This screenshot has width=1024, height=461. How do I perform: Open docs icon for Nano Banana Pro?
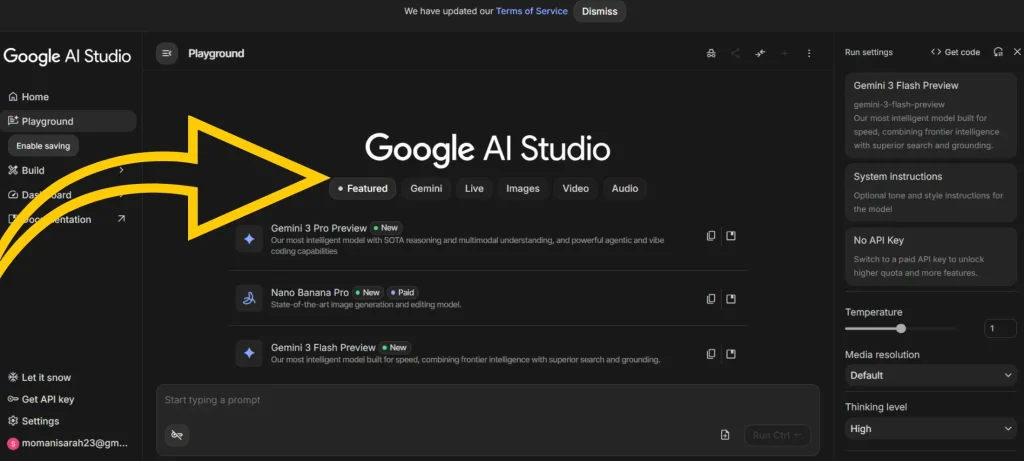(x=731, y=299)
